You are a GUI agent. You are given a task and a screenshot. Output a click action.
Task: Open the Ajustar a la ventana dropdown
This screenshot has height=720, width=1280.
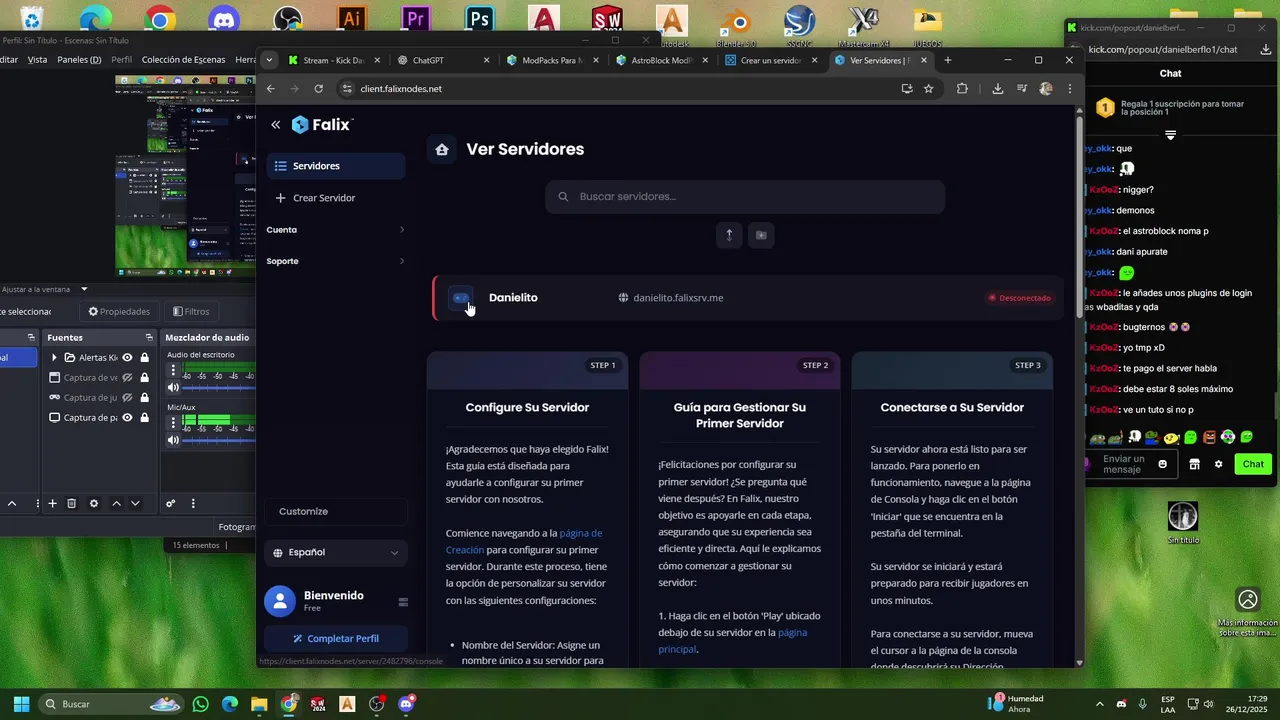click(45, 290)
